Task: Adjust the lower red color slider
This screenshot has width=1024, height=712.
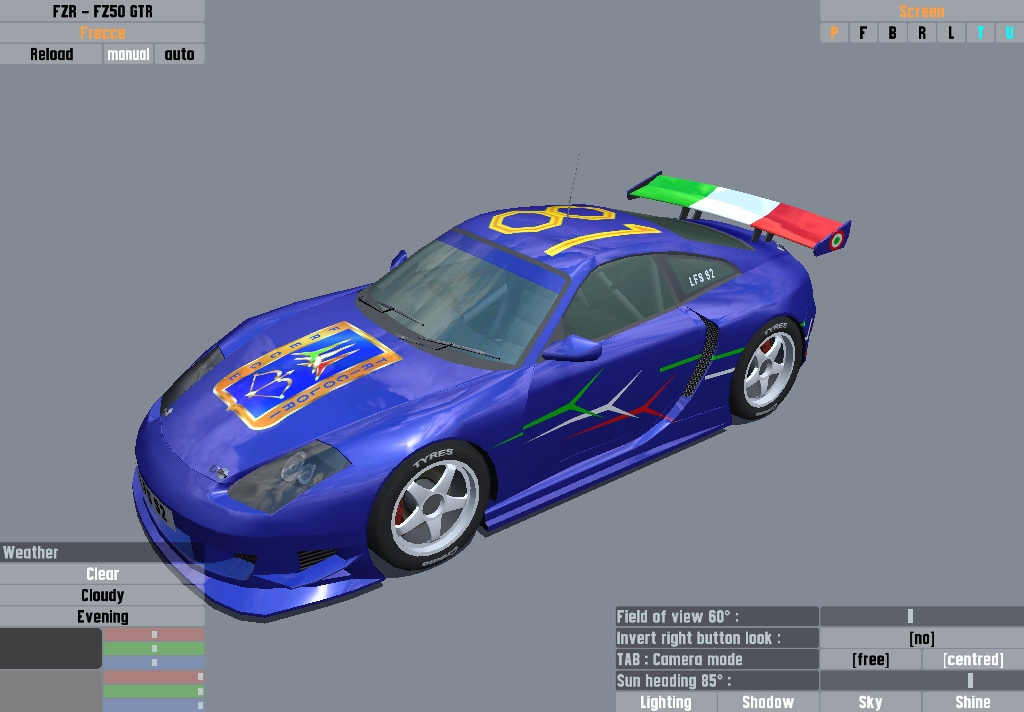Action: [x=153, y=677]
